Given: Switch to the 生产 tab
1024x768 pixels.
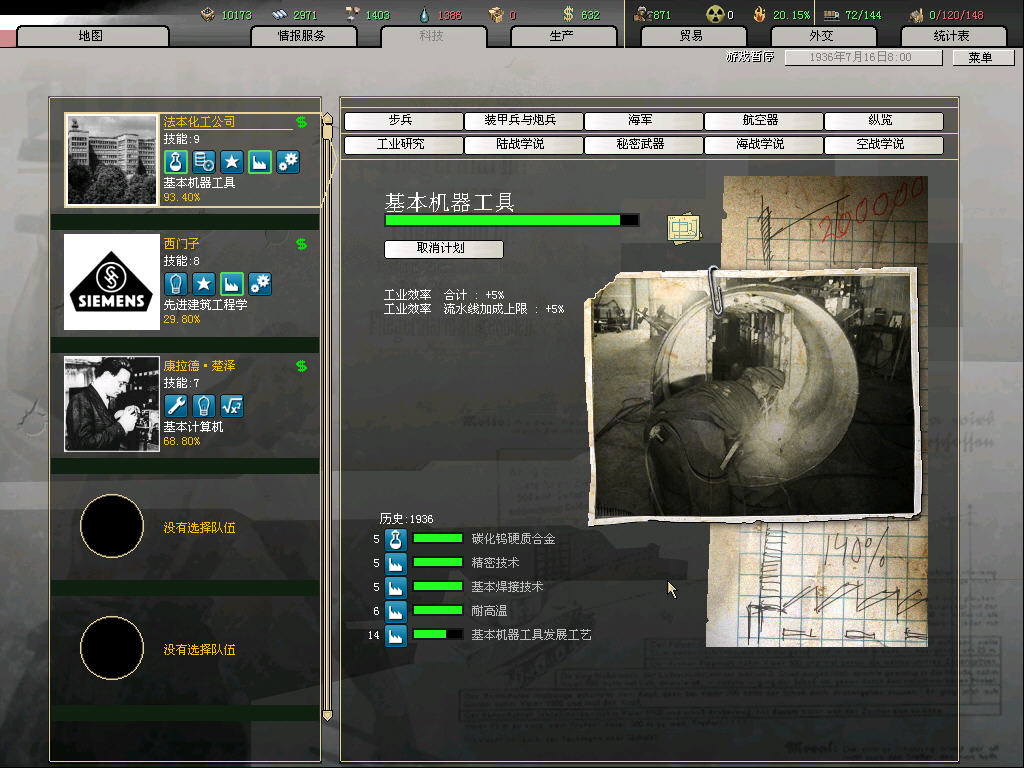Looking at the screenshot, I should tap(562, 36).
